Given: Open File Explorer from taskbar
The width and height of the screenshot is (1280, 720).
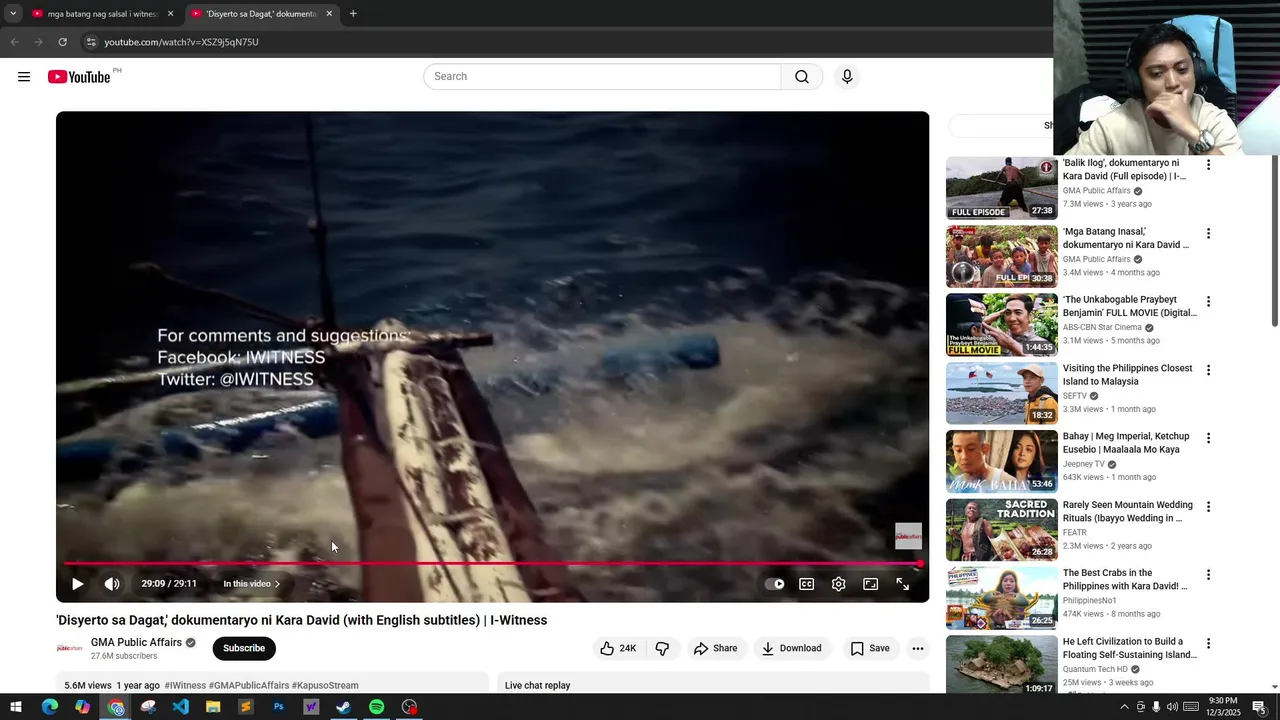Looking at the screenshot, I should coord(213,707).
